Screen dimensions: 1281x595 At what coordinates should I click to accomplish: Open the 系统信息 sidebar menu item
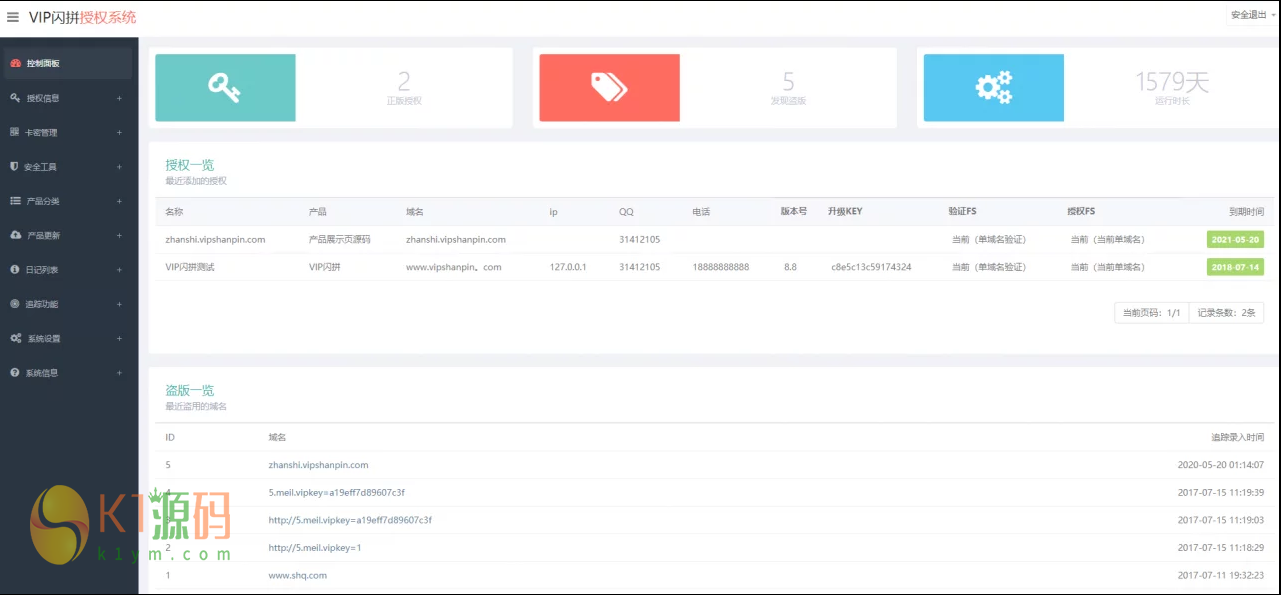(x=42, y=373)
